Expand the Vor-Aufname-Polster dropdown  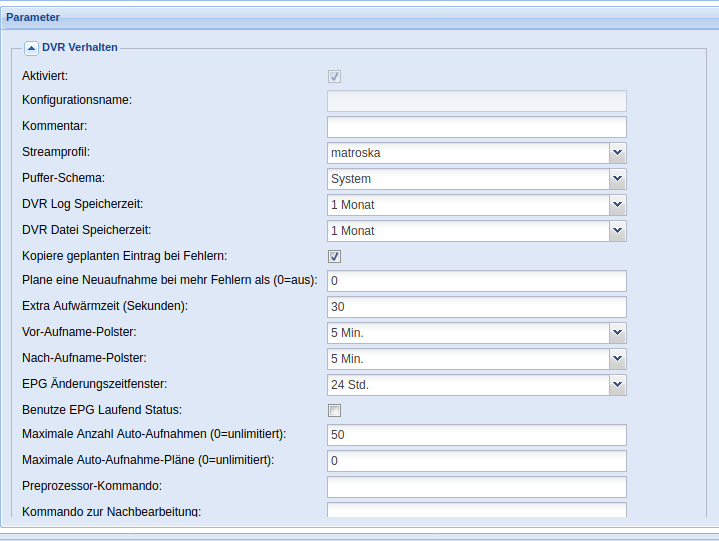(x=617, y=333)
